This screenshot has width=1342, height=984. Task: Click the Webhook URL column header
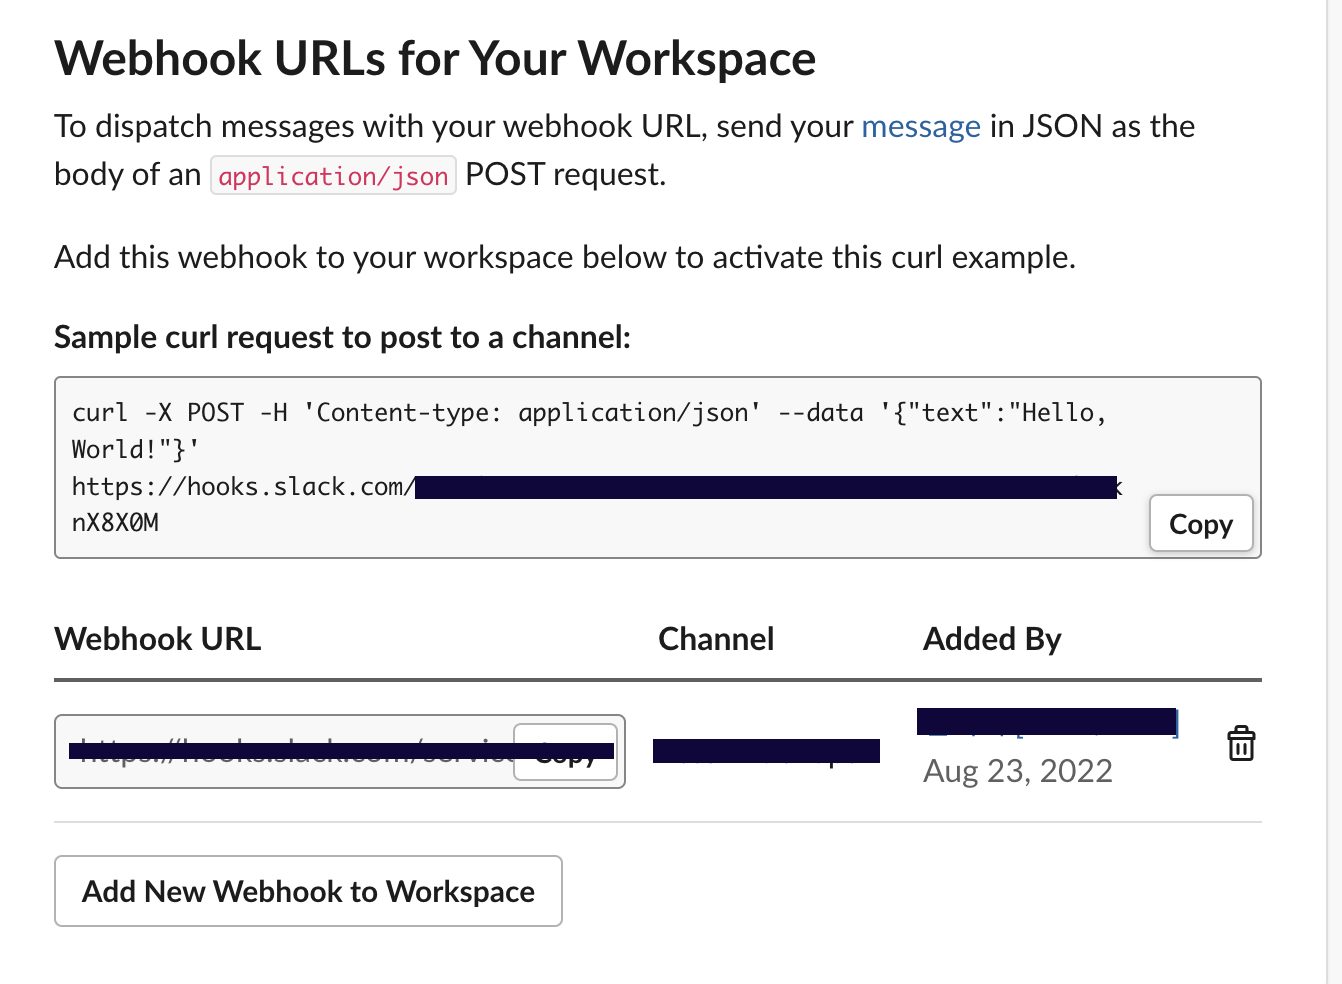point(158,639)
